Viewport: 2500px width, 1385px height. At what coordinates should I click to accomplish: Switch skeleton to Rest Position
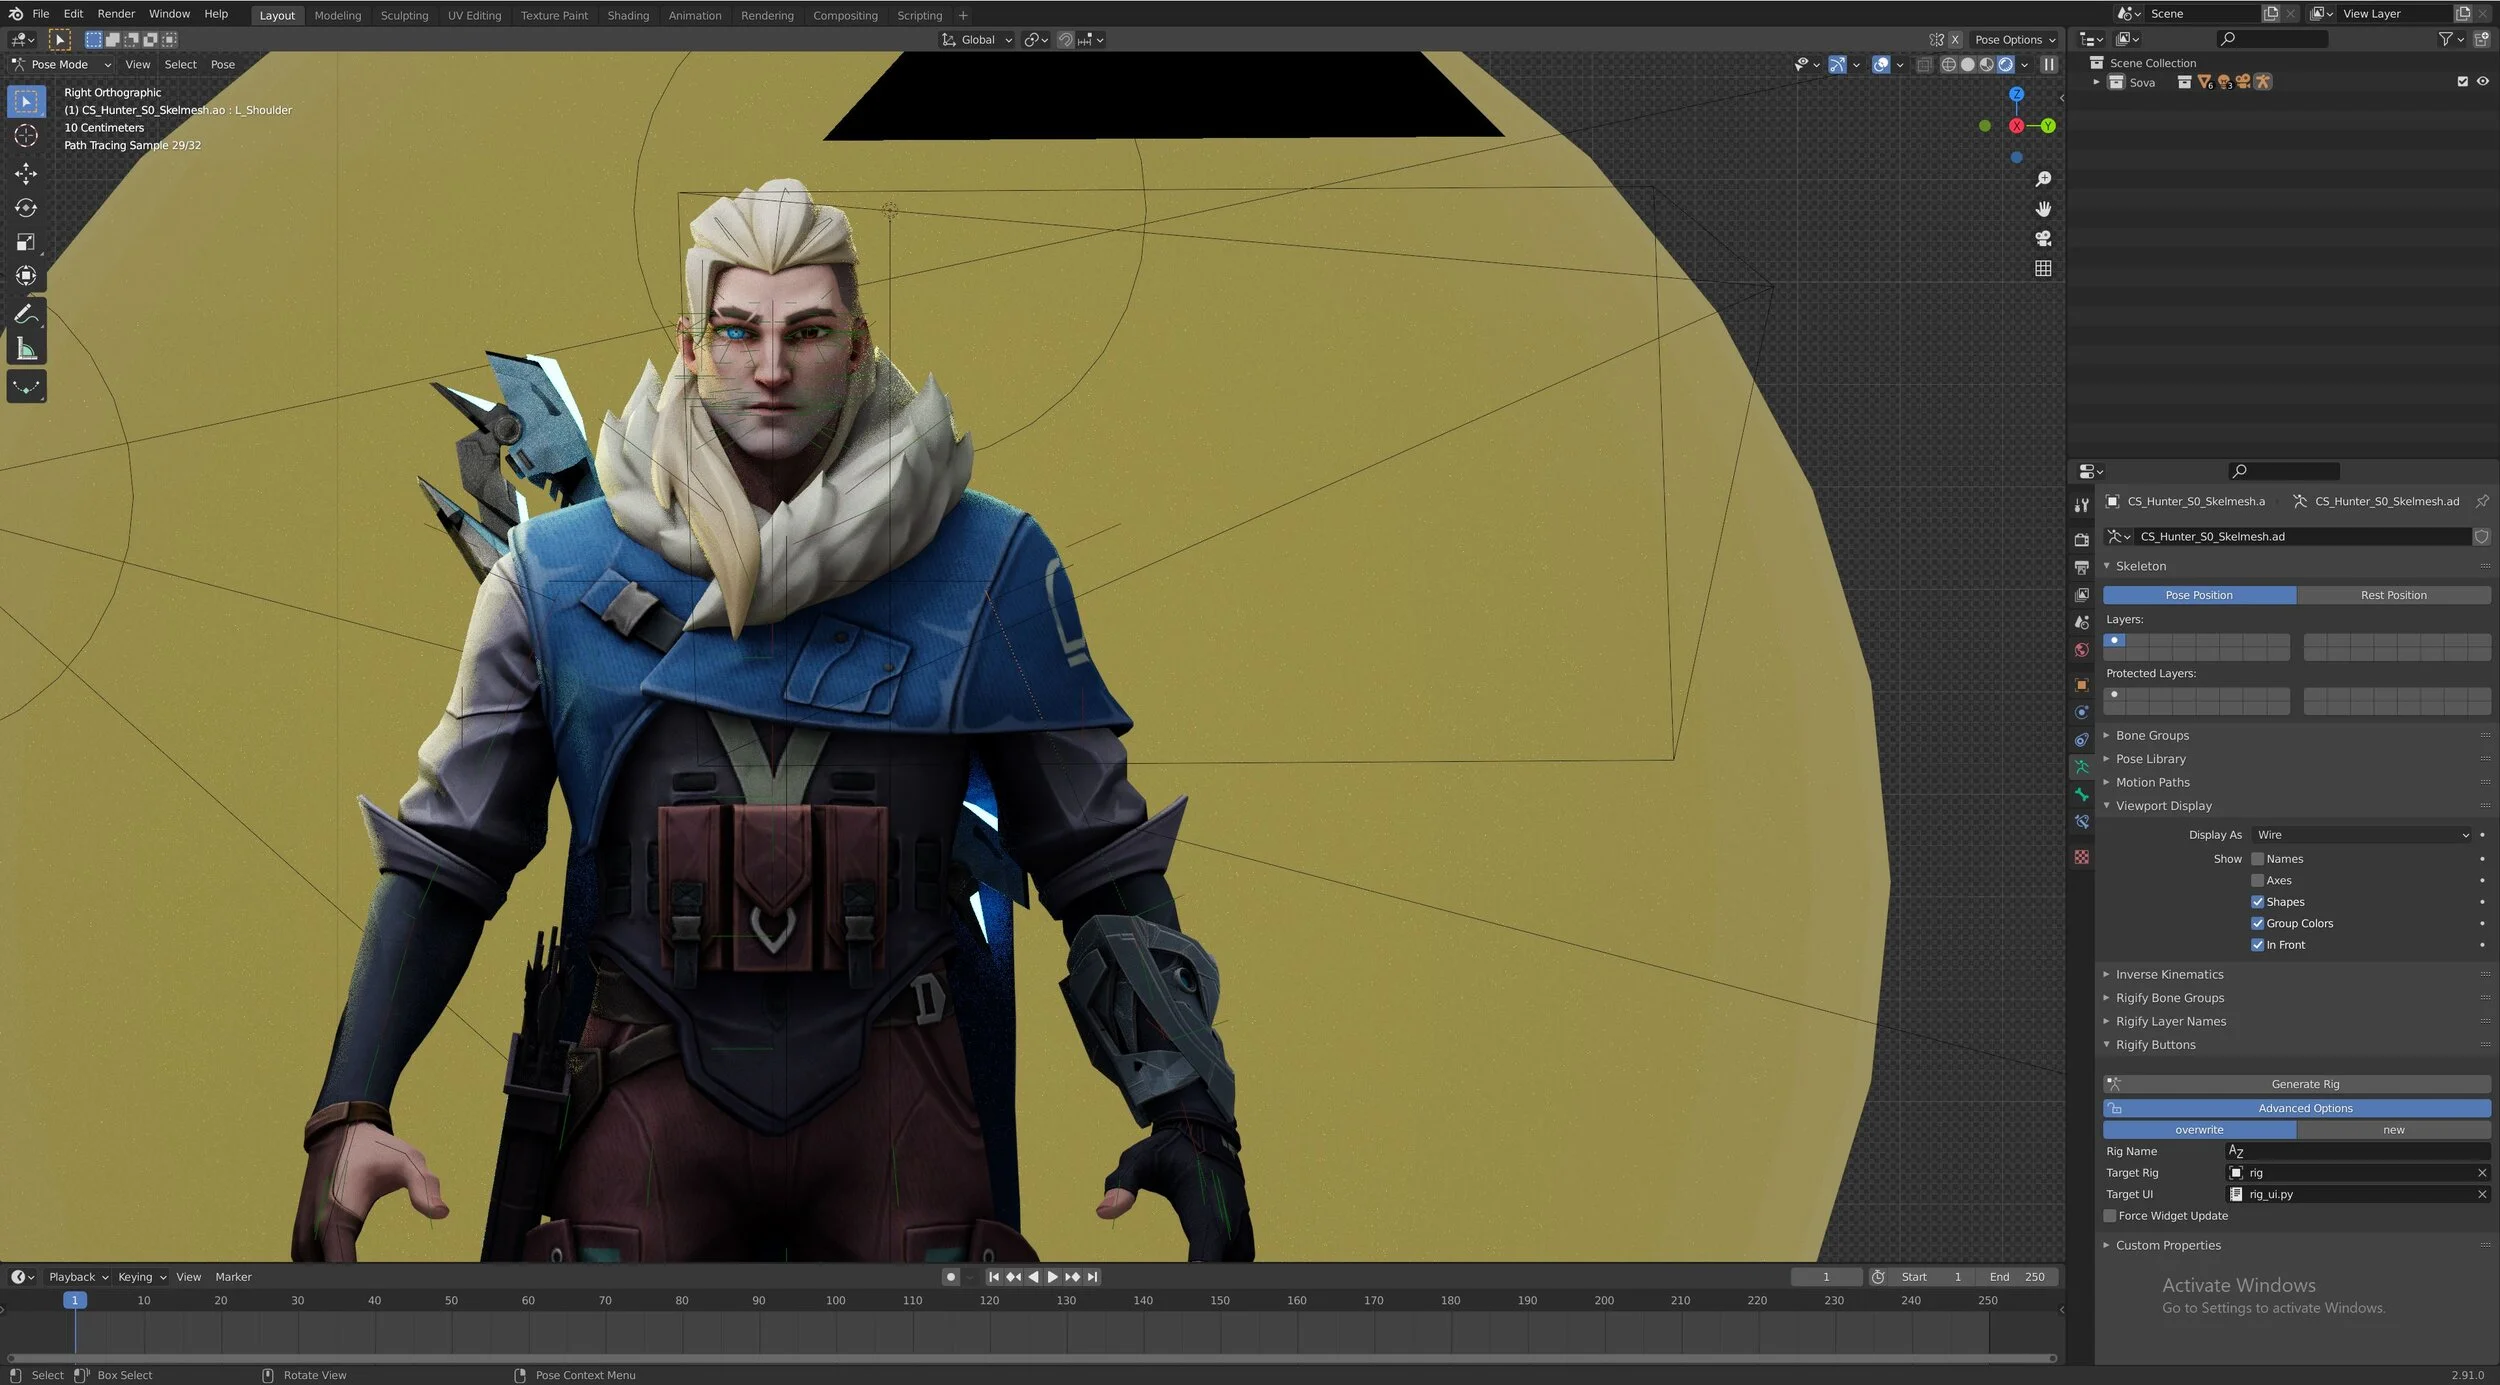coord(2393,595)
